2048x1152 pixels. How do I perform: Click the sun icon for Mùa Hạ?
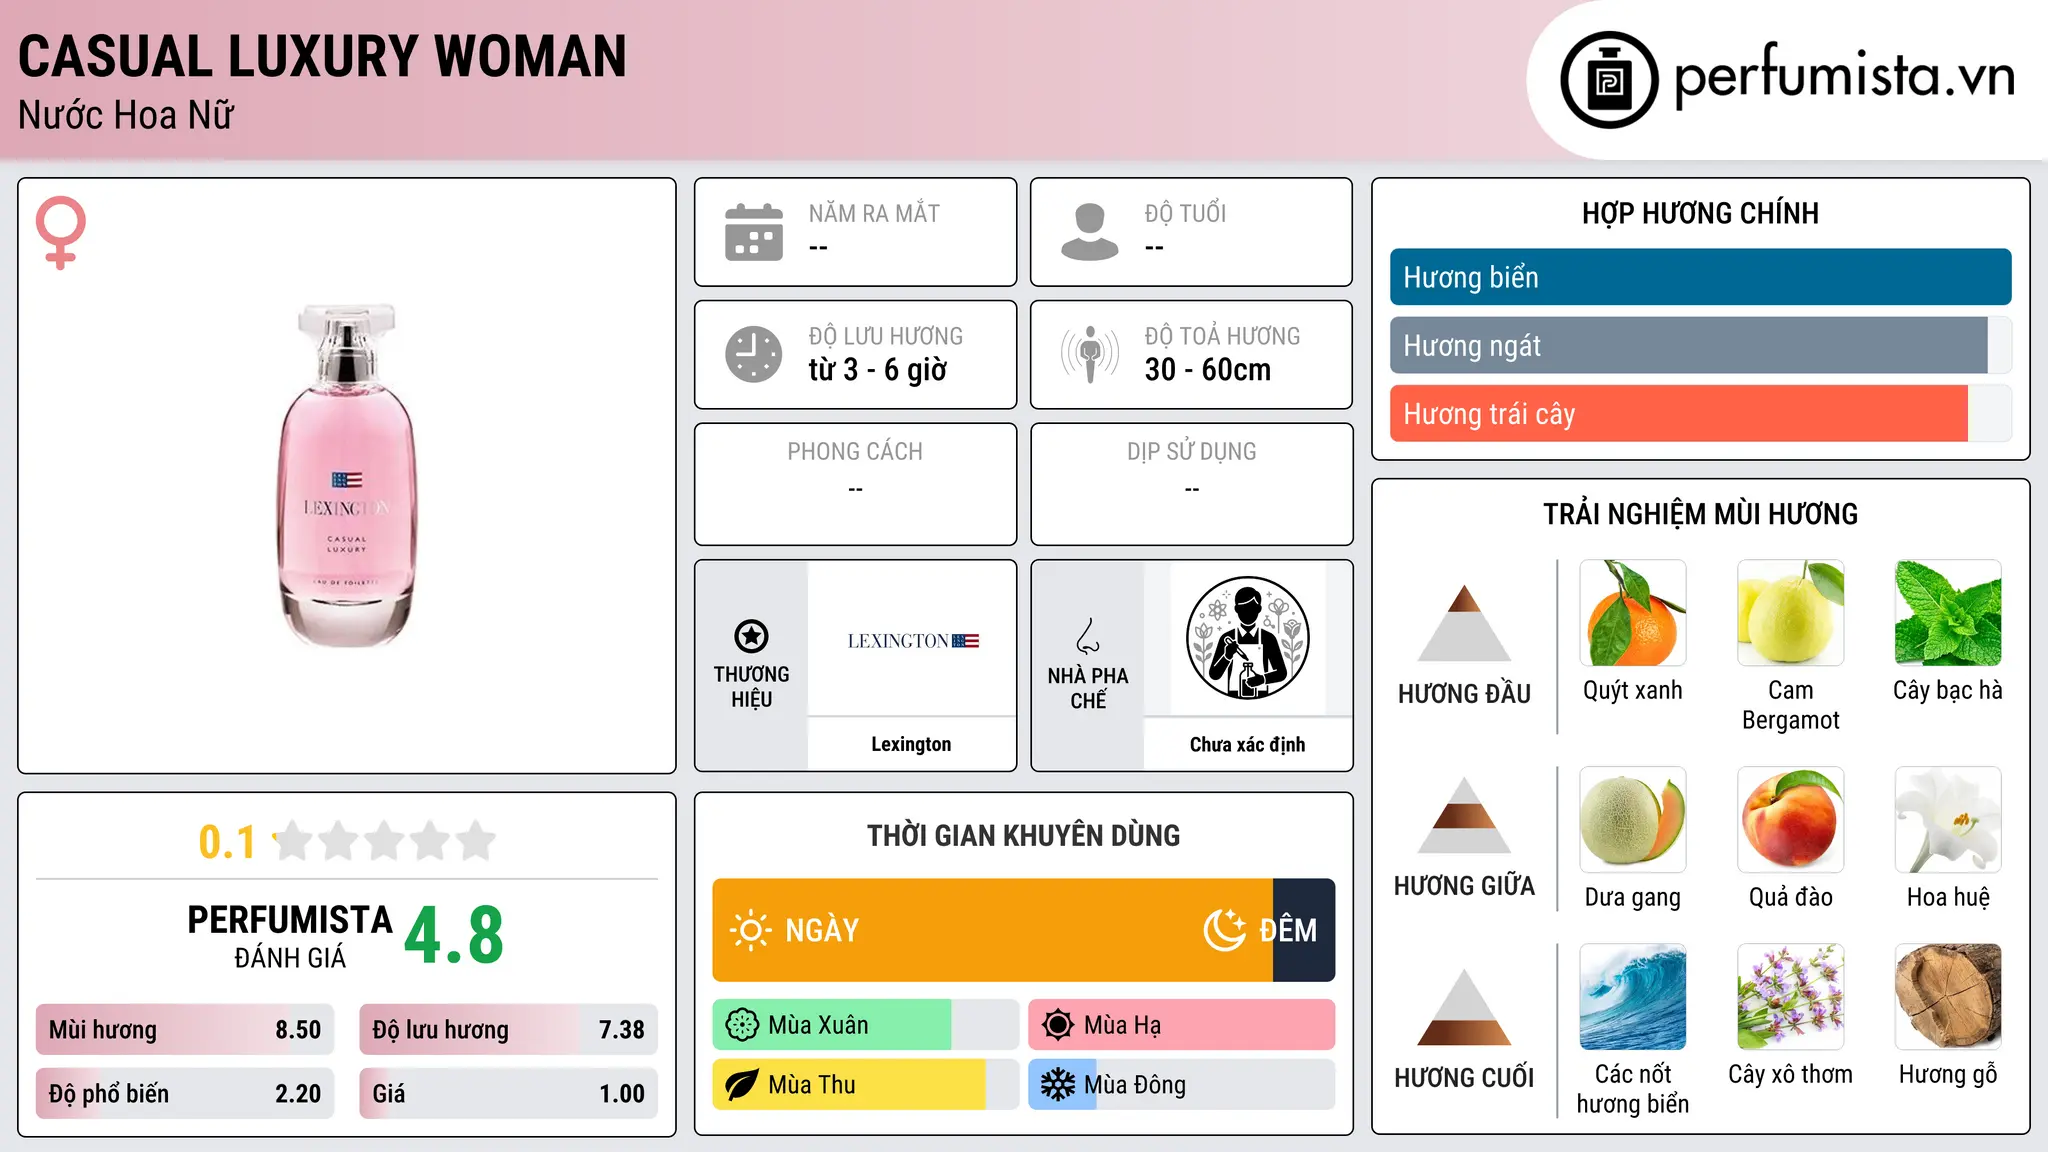pyautogui.click(x=1058, y=1025)
